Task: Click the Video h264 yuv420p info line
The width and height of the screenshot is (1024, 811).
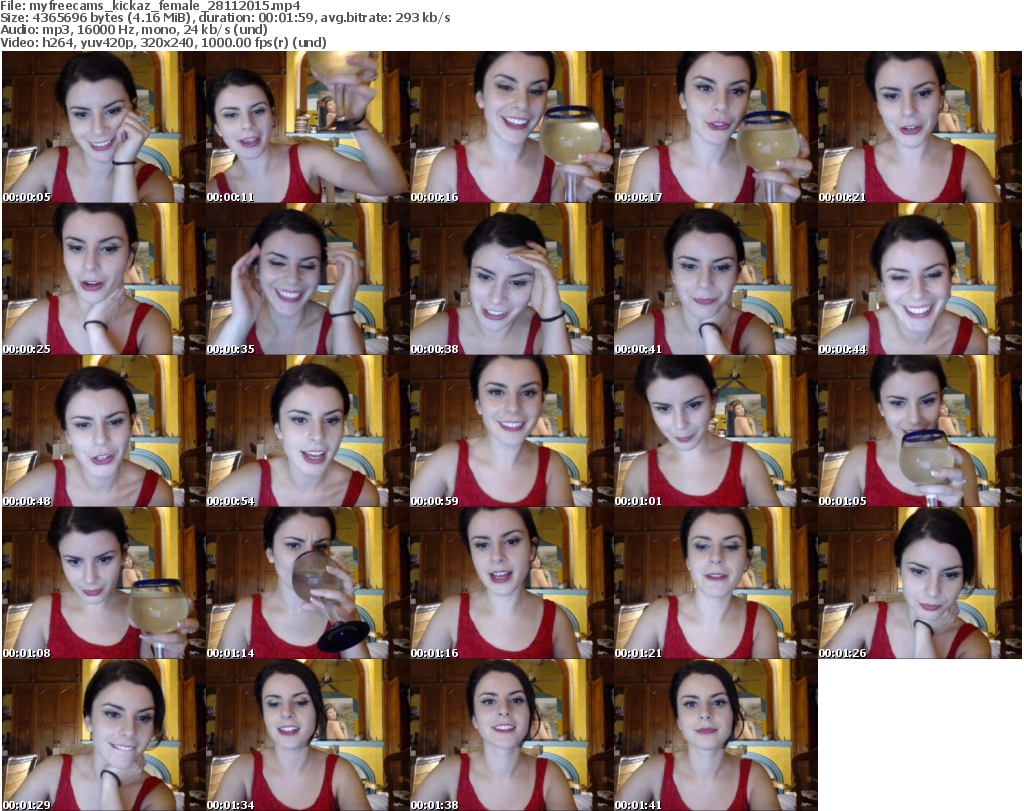Action: (163, 42)
